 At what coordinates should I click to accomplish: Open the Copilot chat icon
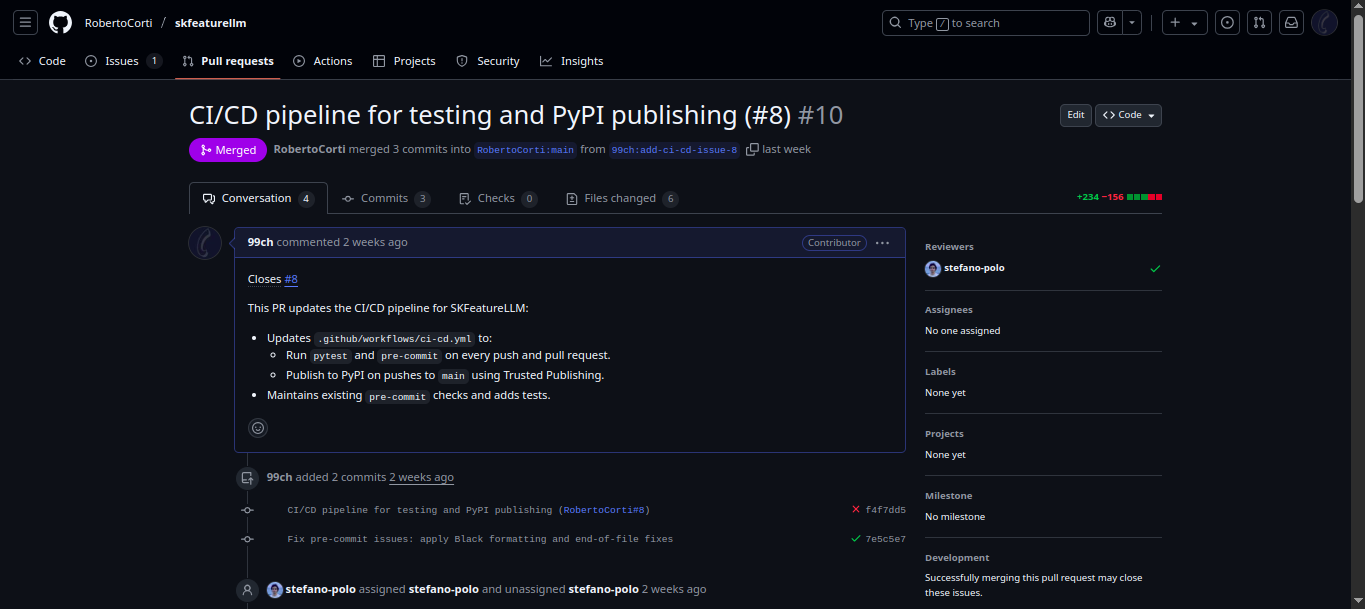[1109, 22]
